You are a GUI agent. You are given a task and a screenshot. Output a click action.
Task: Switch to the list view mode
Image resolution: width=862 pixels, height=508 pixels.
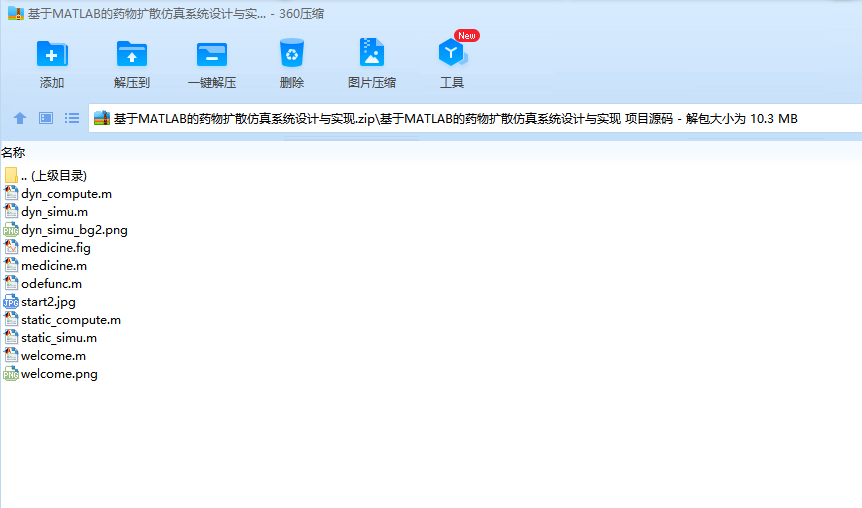point(71,118)
